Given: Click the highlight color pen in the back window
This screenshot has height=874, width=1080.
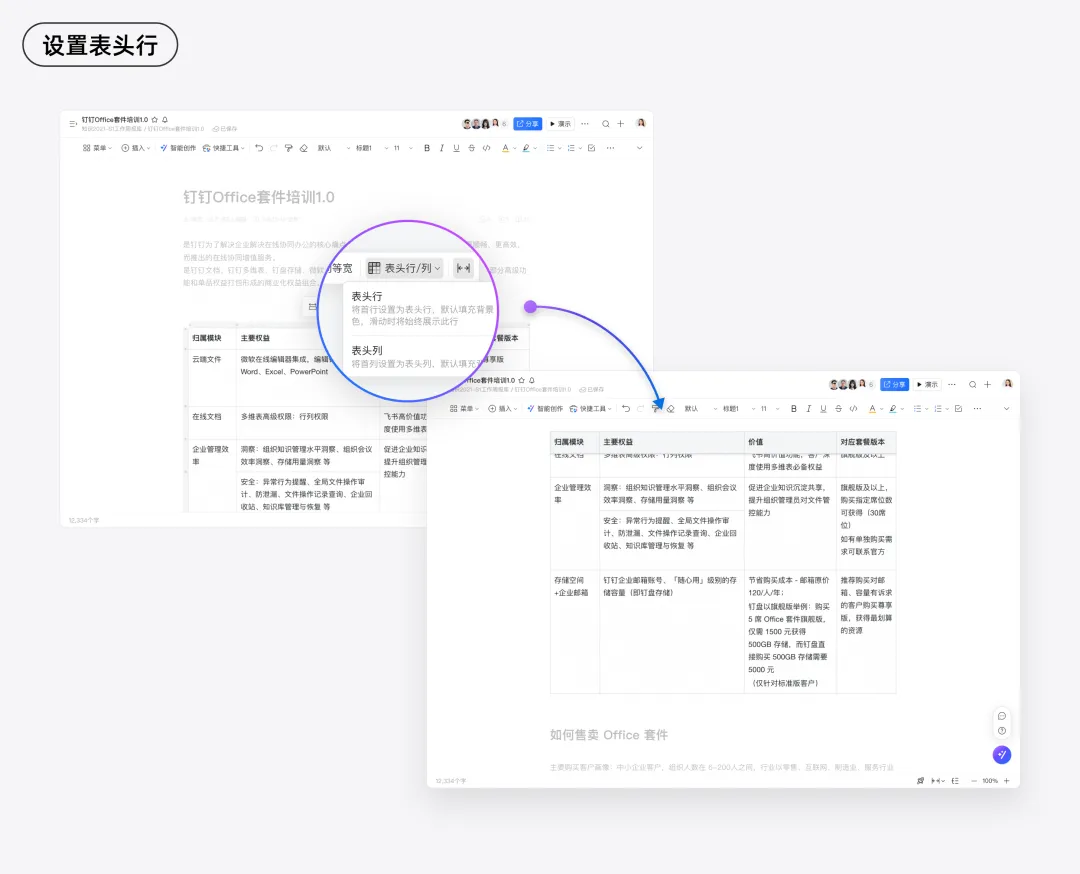Looking at the screenshot, I should 526,148.
